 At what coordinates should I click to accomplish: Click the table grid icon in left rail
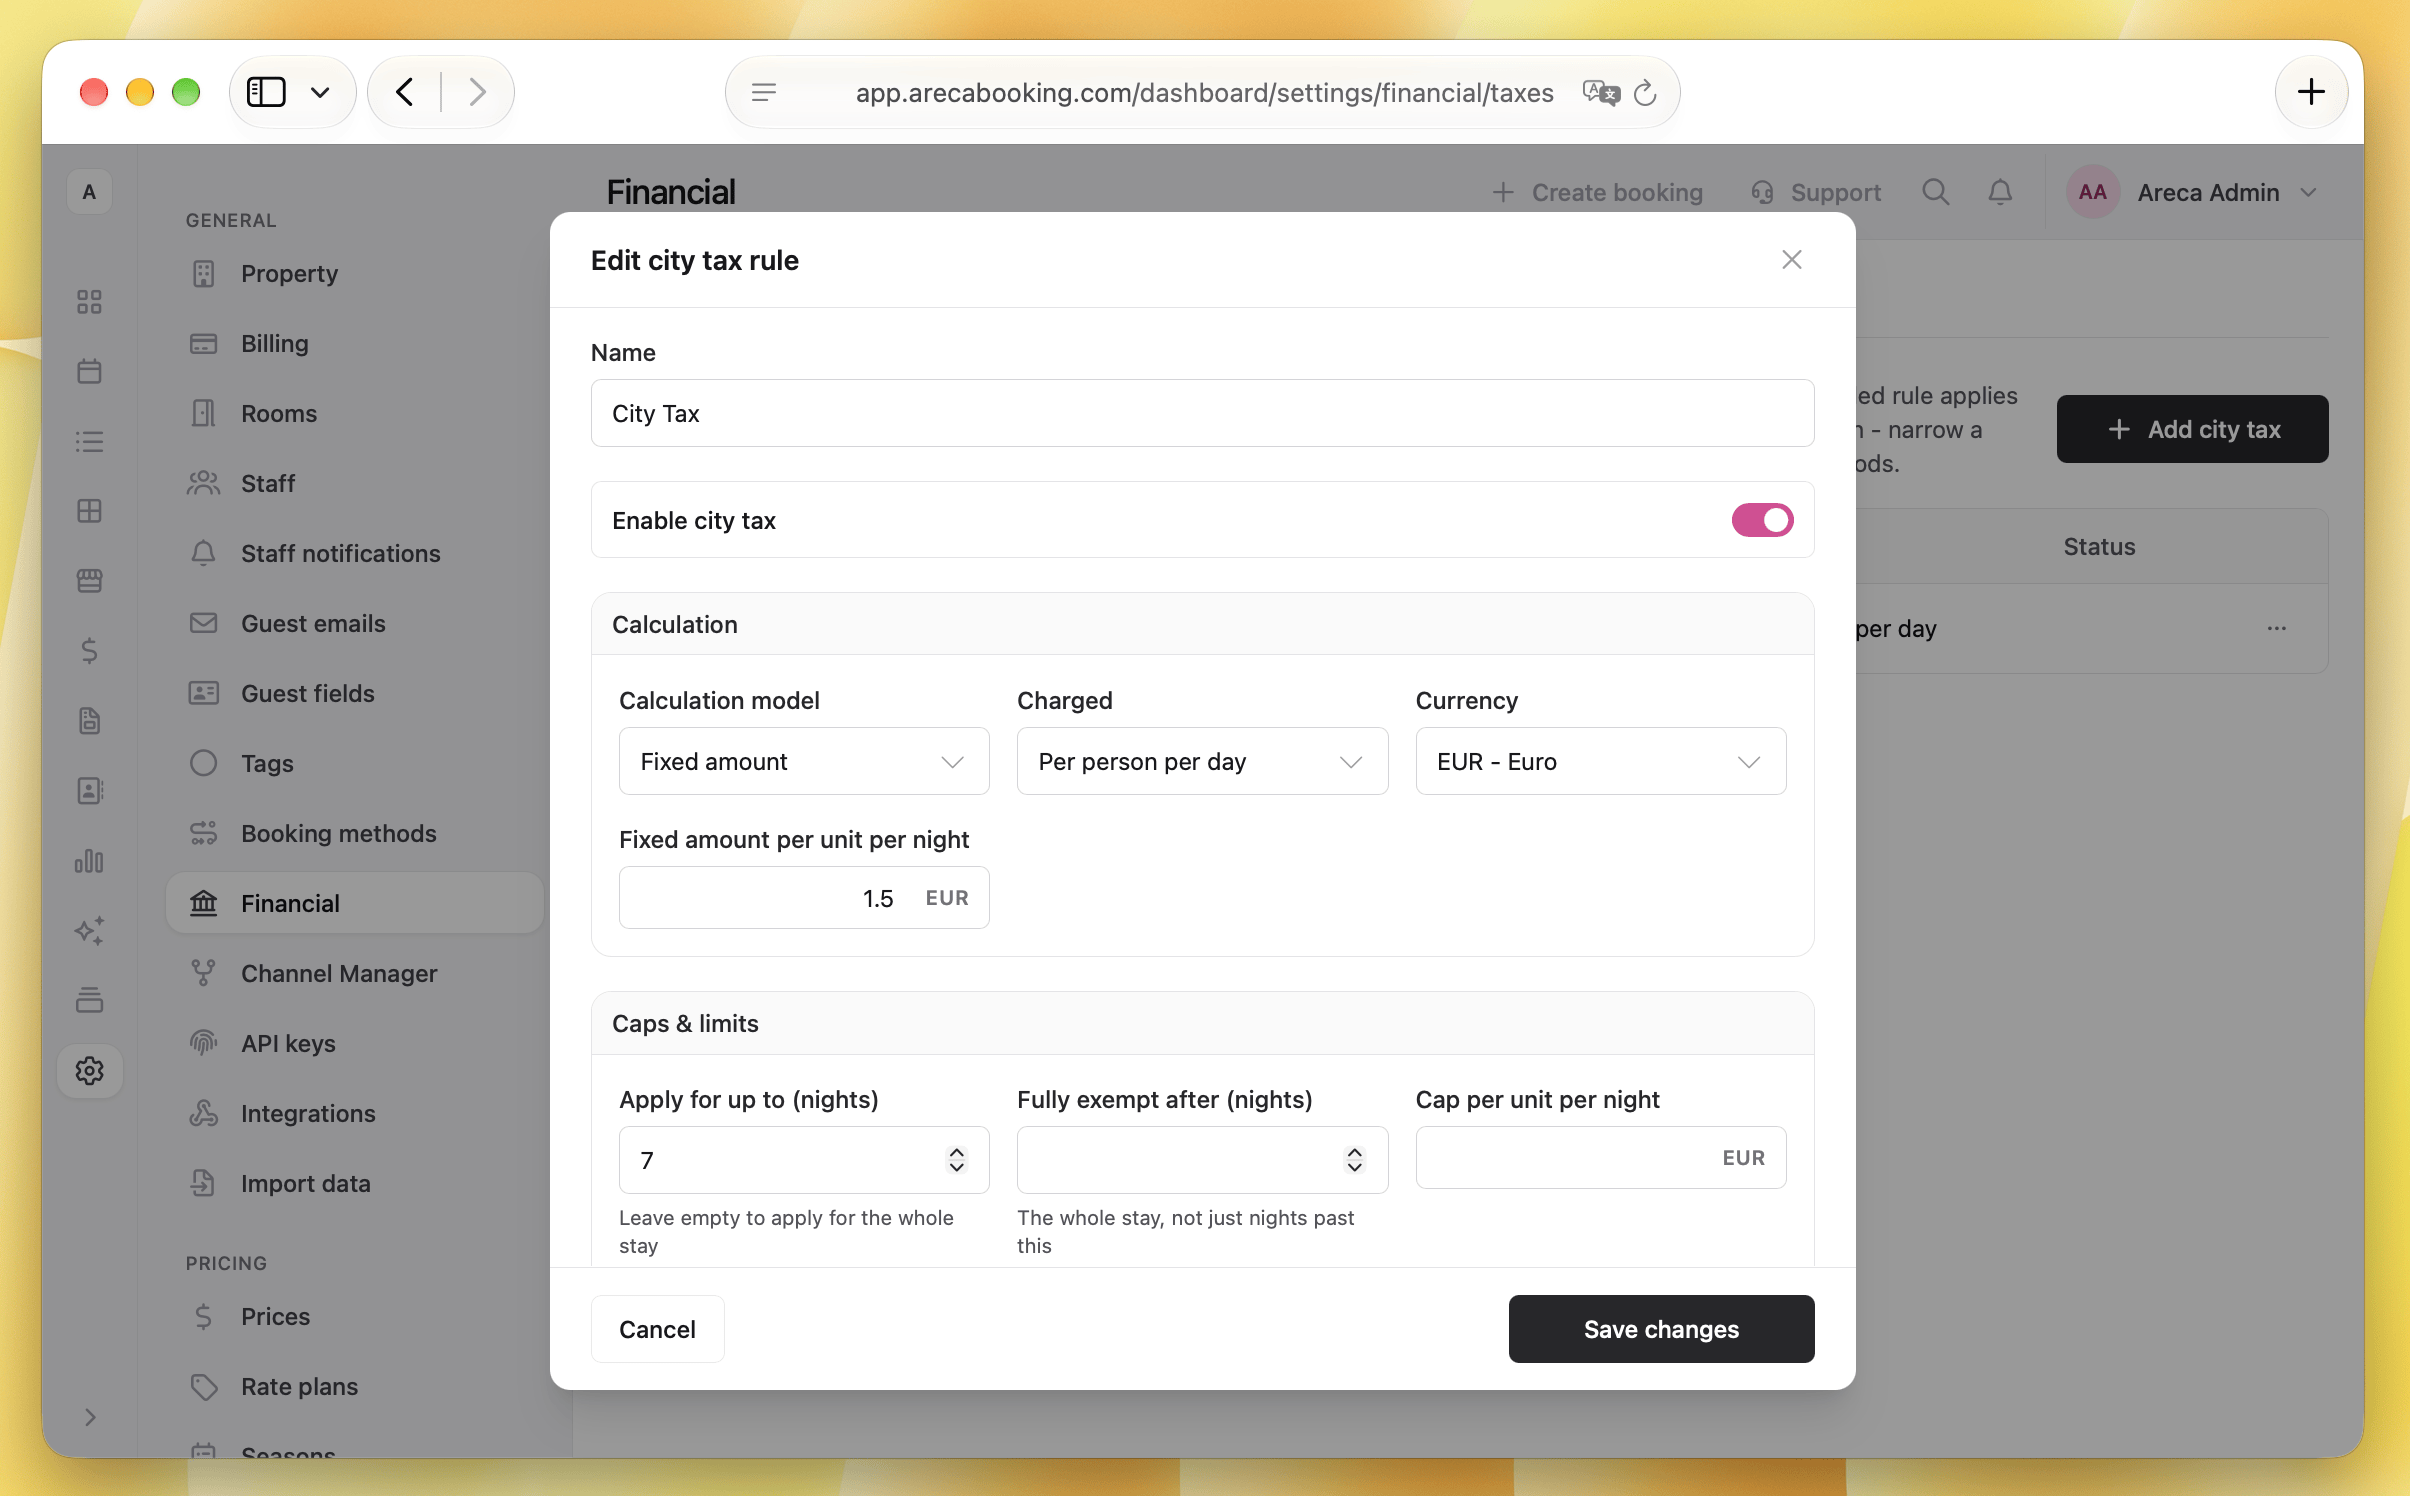click(89, 511)
